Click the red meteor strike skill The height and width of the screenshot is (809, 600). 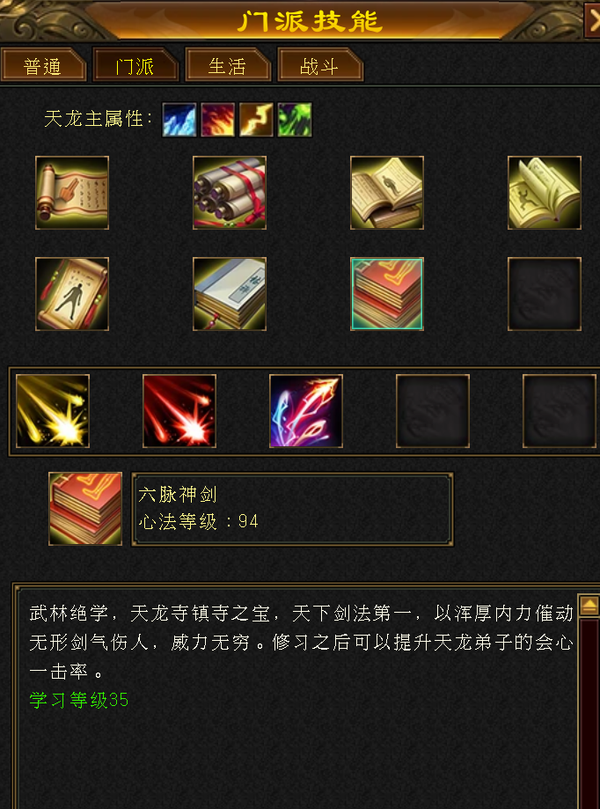click(x=180, y=411)
